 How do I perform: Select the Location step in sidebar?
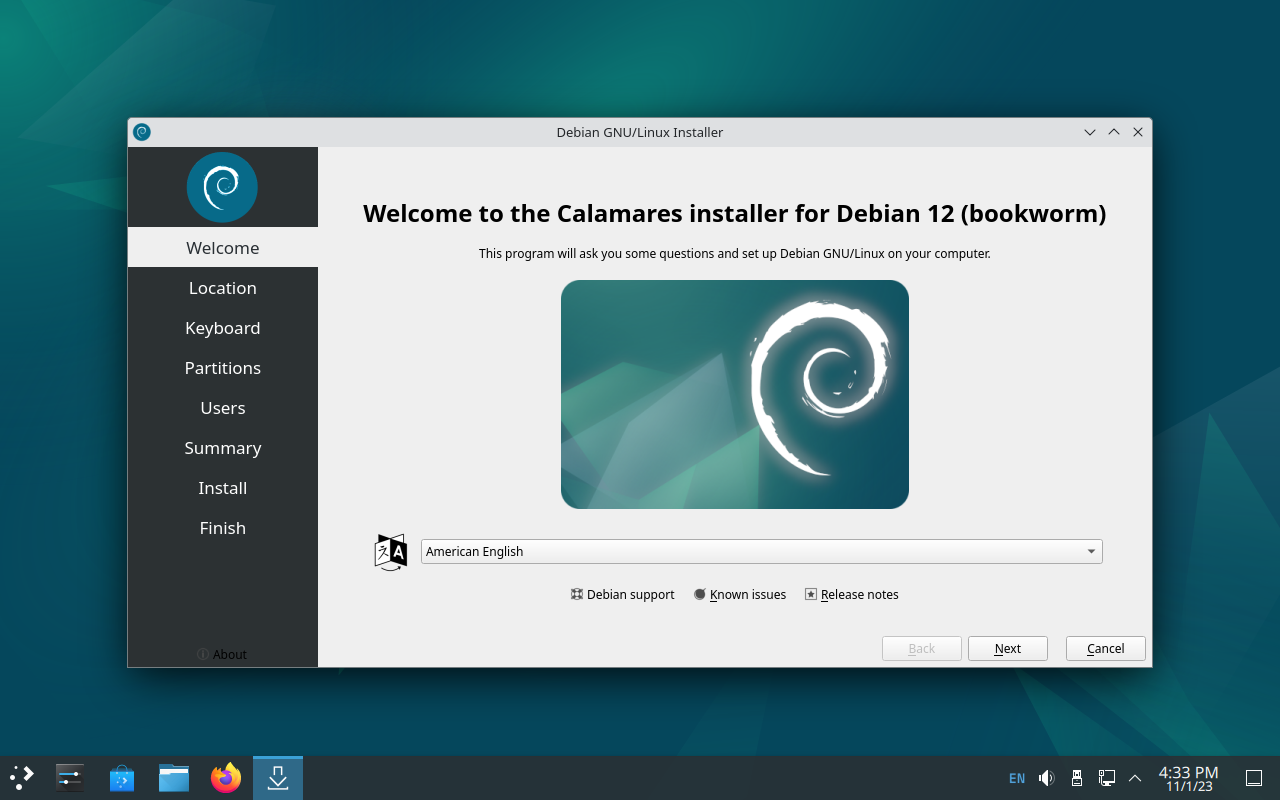click(222, 288)
